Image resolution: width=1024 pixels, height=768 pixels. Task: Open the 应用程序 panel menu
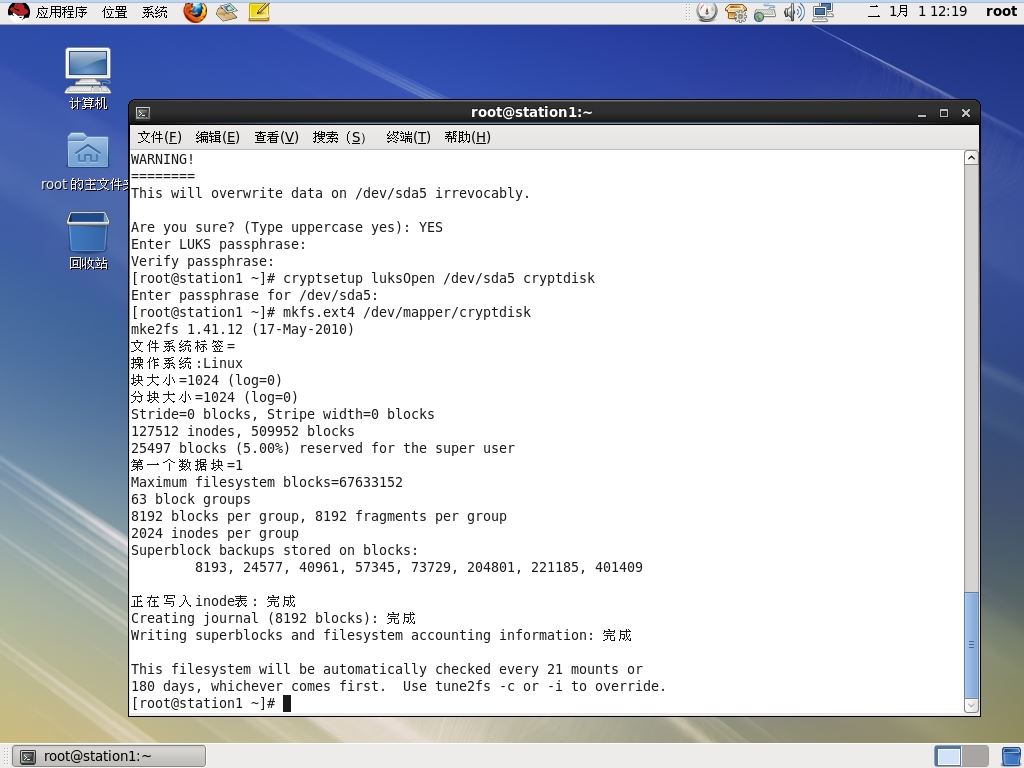pos(61,12)
